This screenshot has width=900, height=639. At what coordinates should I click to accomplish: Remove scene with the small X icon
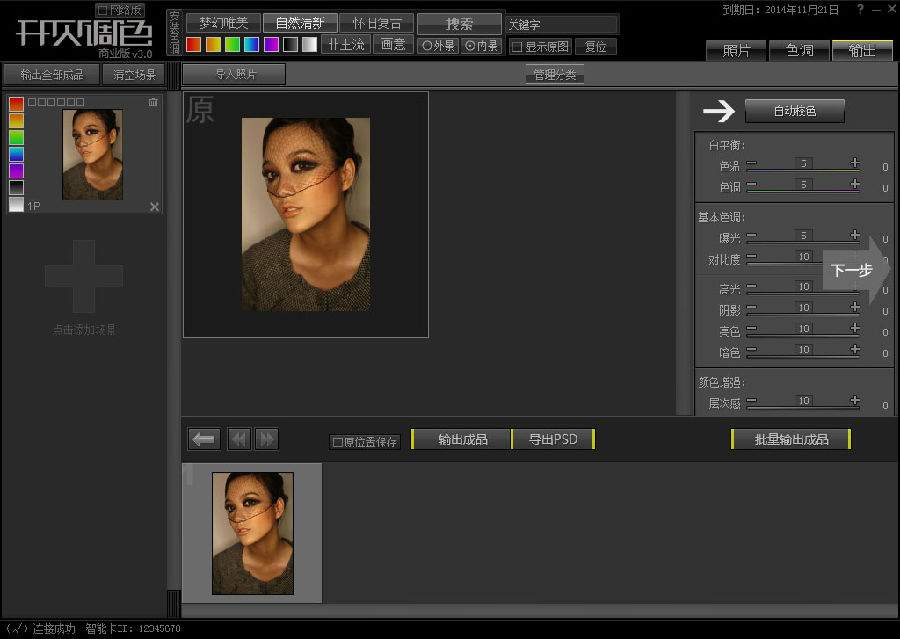[154, 207]
